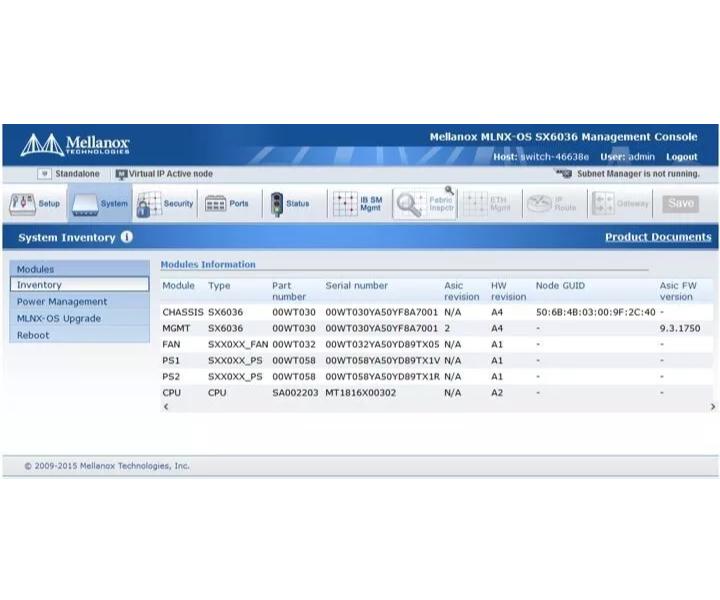Click part number 00WT032

[294, 344]
